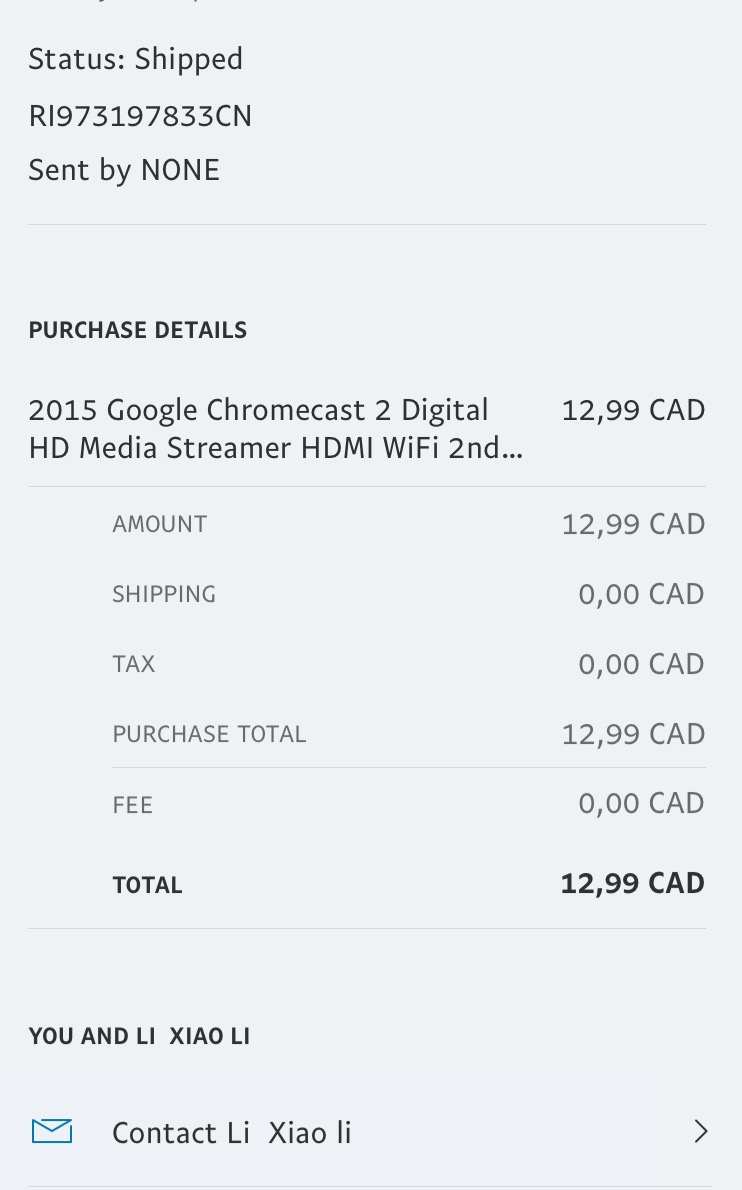Image resolution: width=742 pixels, height=1190 pixels.
Task: Tap the FEE value 0,00 CAD
Action: [x=641, y=804]
